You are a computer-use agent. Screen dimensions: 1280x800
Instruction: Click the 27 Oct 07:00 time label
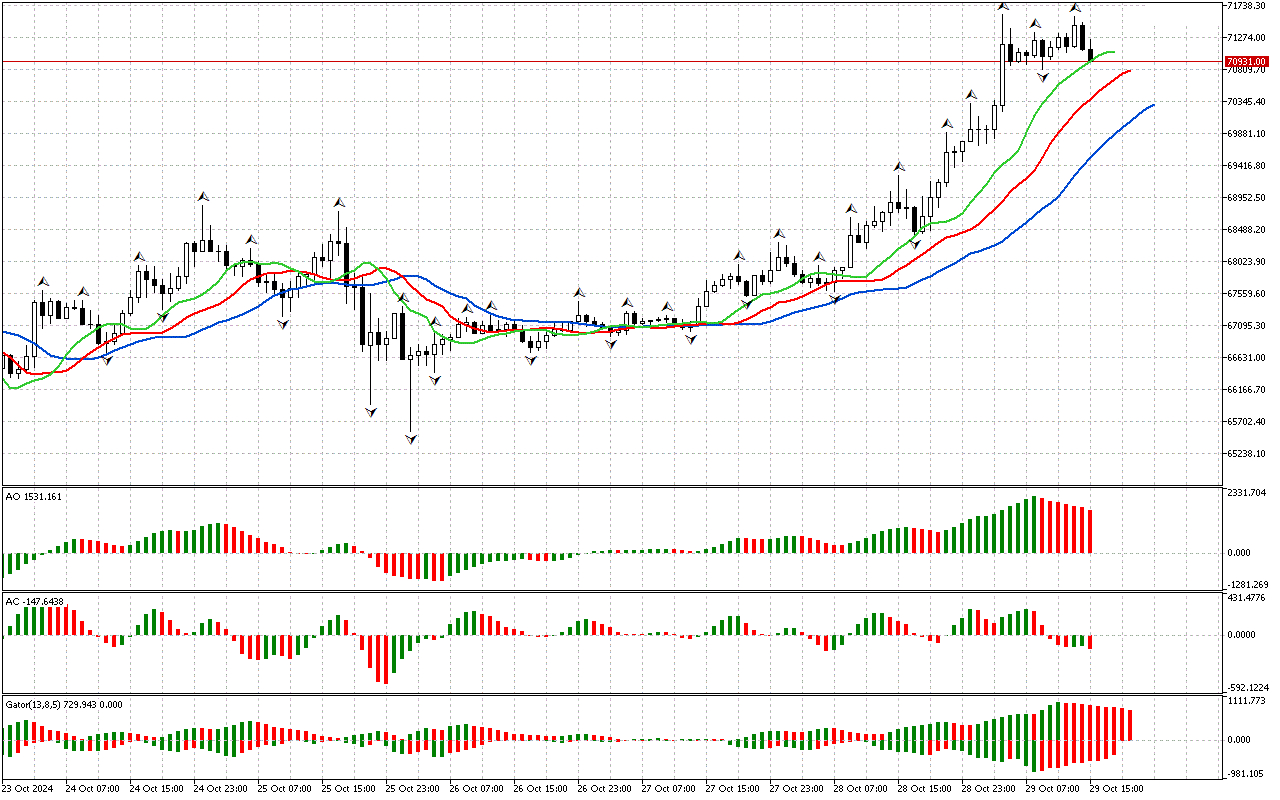(x=669, y=789)
